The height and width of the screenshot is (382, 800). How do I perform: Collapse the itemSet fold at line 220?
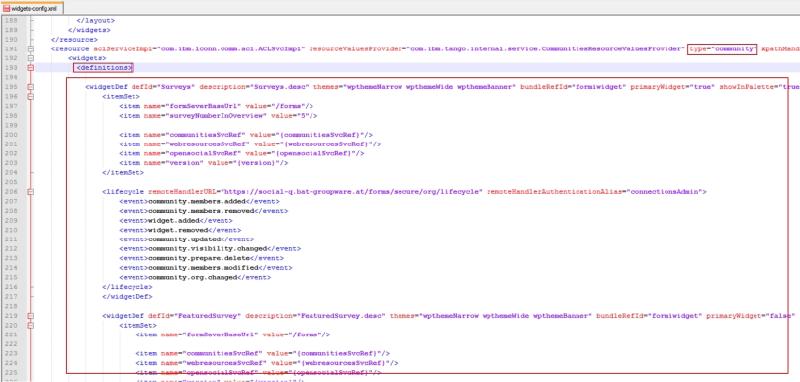tap(31, 325)
